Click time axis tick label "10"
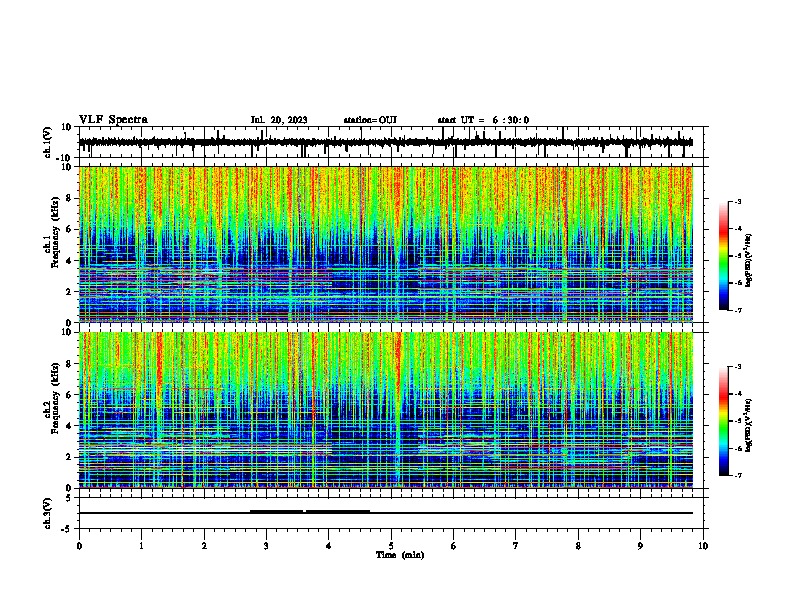Image resolution: width=792 pixels, height=612 pixels. point(703,546)
